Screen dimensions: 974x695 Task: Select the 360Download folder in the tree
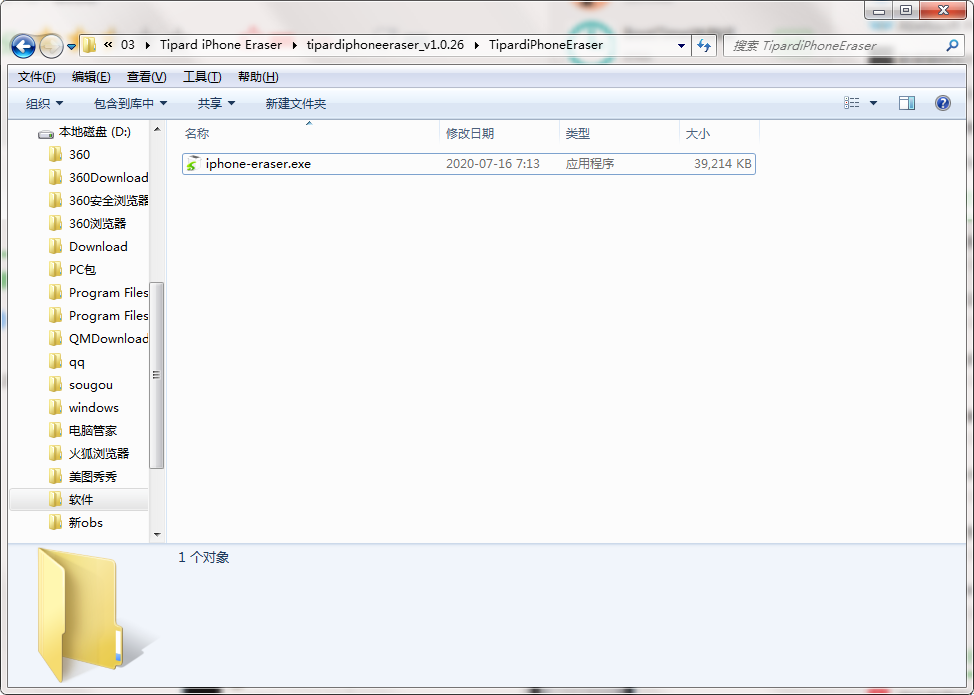pyautogui.click(x=109, y=178)
